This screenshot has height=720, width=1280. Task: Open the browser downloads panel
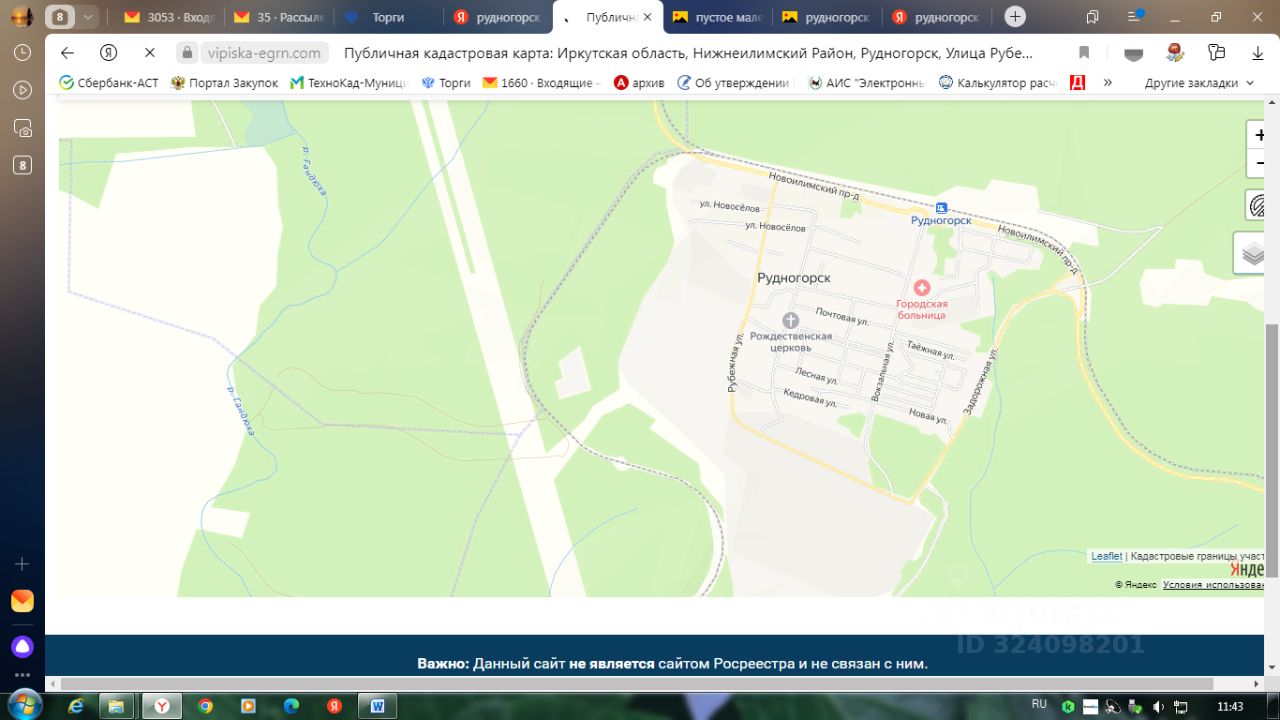click(x=1258, y=53)
